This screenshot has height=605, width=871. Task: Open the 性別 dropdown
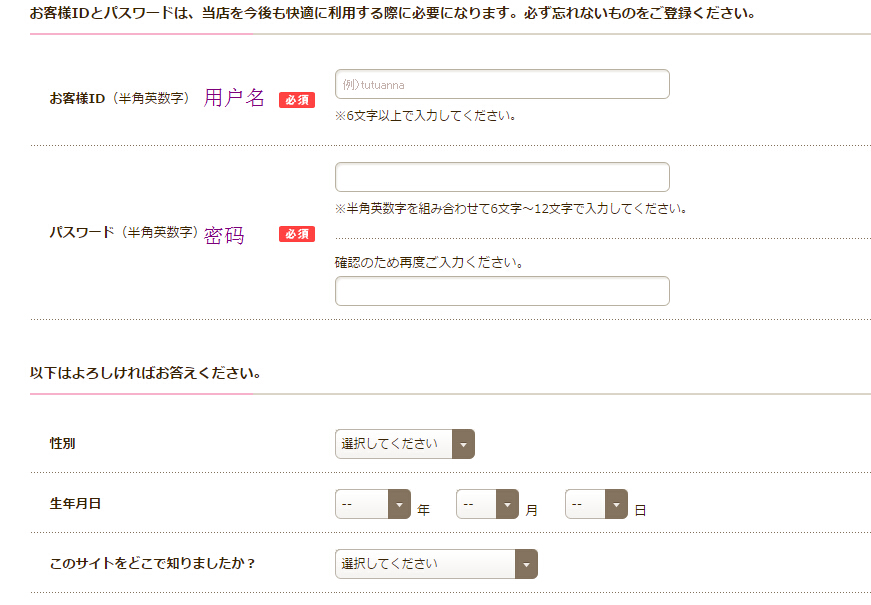point(404,444)
